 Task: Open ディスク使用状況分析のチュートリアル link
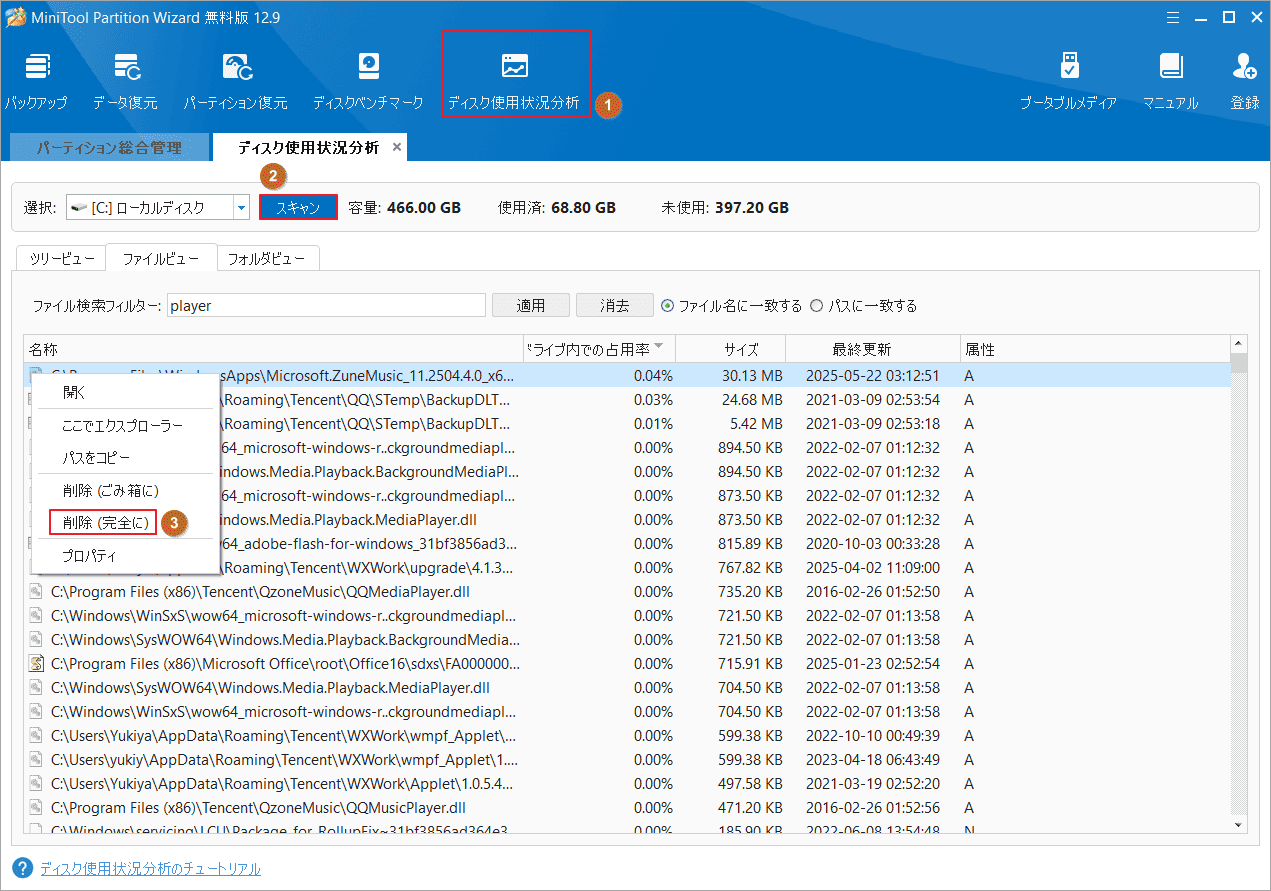[x=150, y=869]
